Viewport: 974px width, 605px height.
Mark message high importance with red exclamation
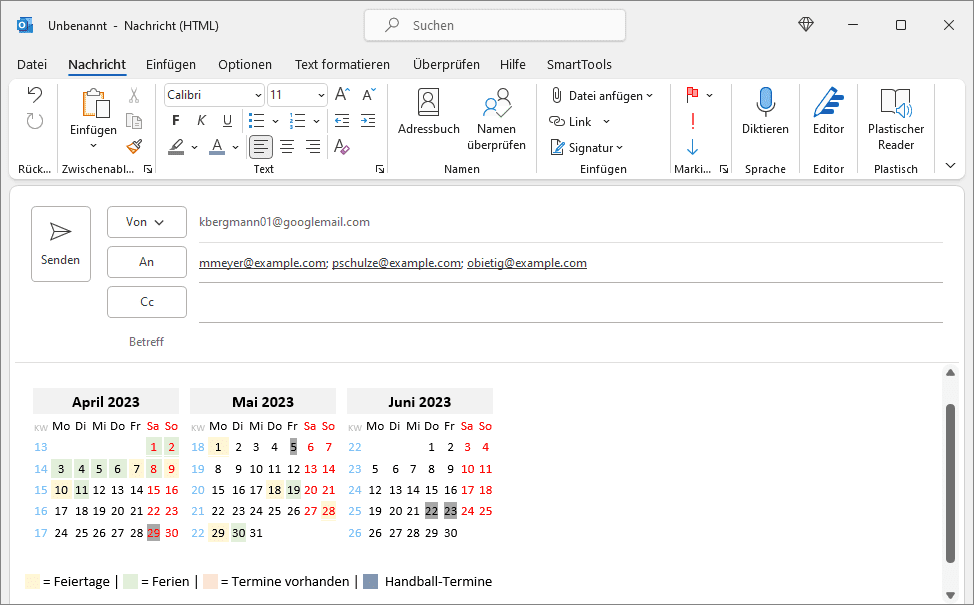(x=692, y=121)
